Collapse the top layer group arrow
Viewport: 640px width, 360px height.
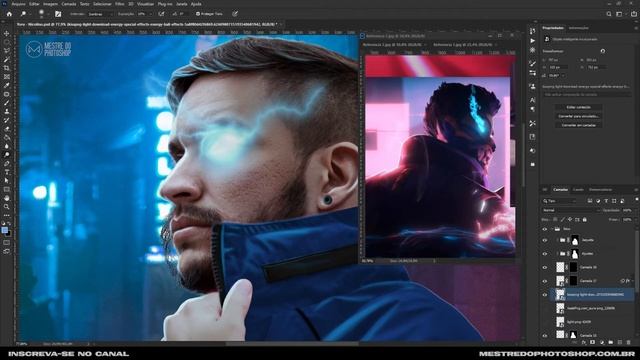click(552, 229)
